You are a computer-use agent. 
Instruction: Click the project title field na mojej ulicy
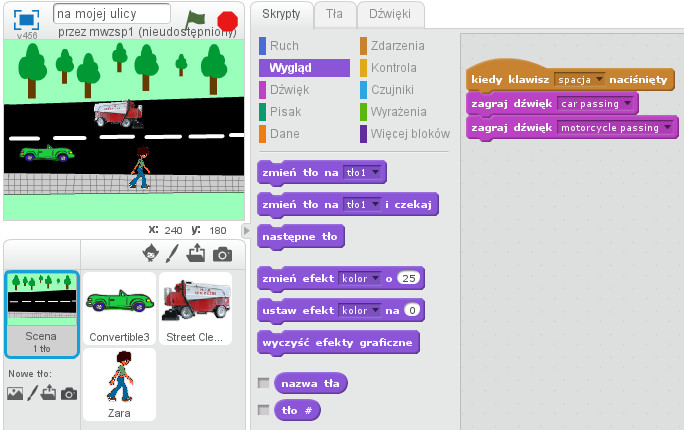pyautogui.click(x=112, y=14)
